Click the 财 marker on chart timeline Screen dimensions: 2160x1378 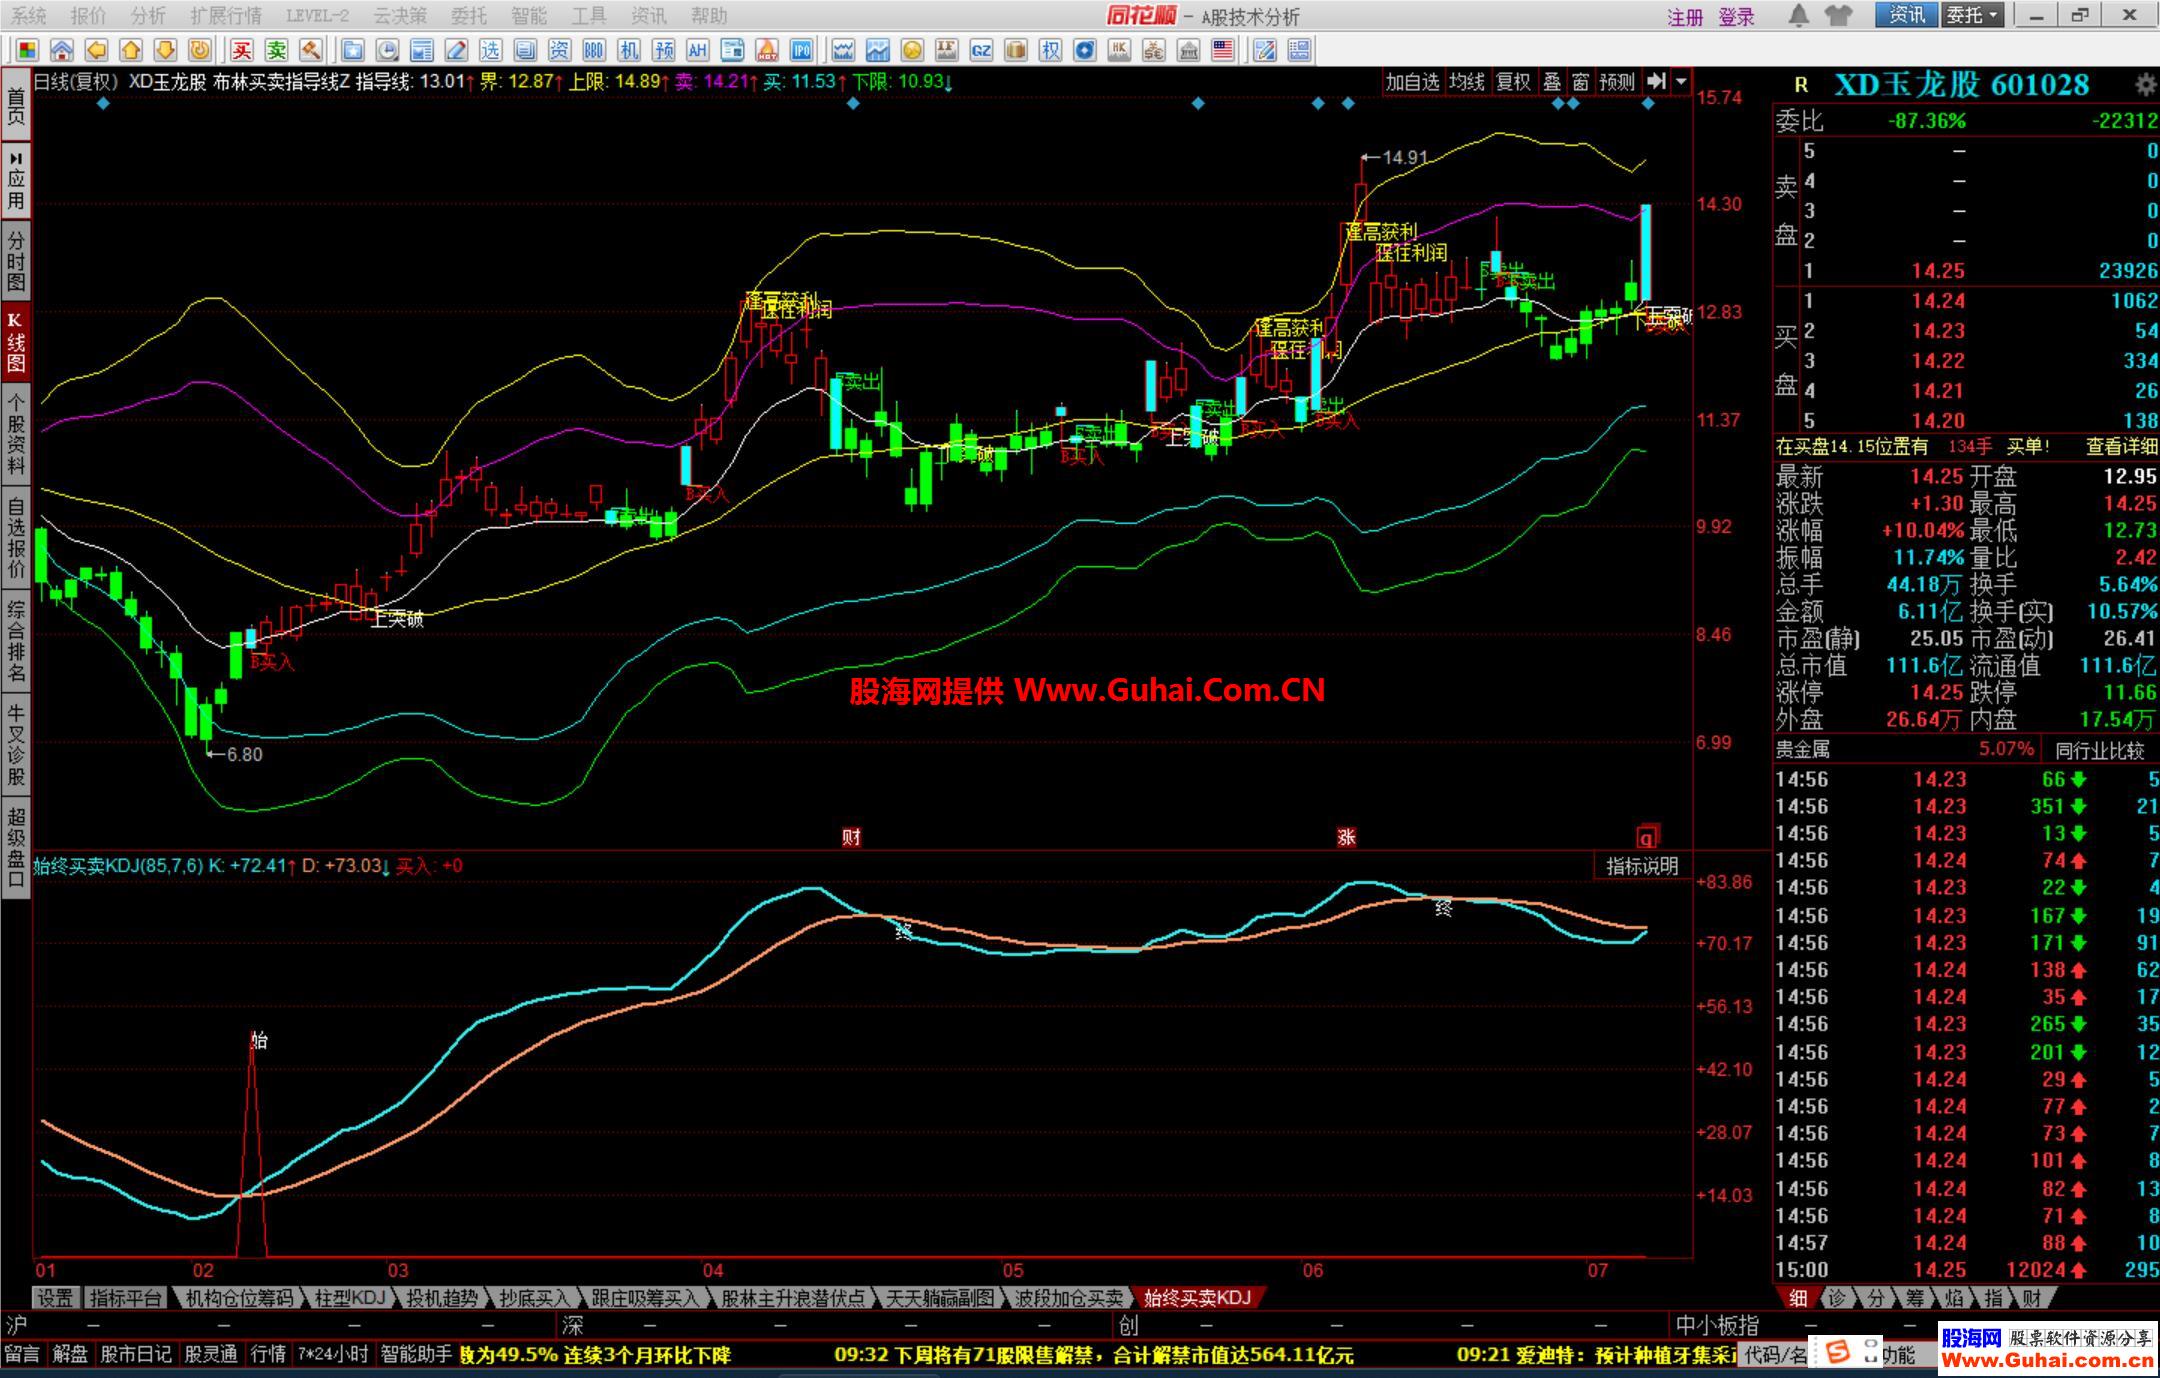tap(851, 837)
